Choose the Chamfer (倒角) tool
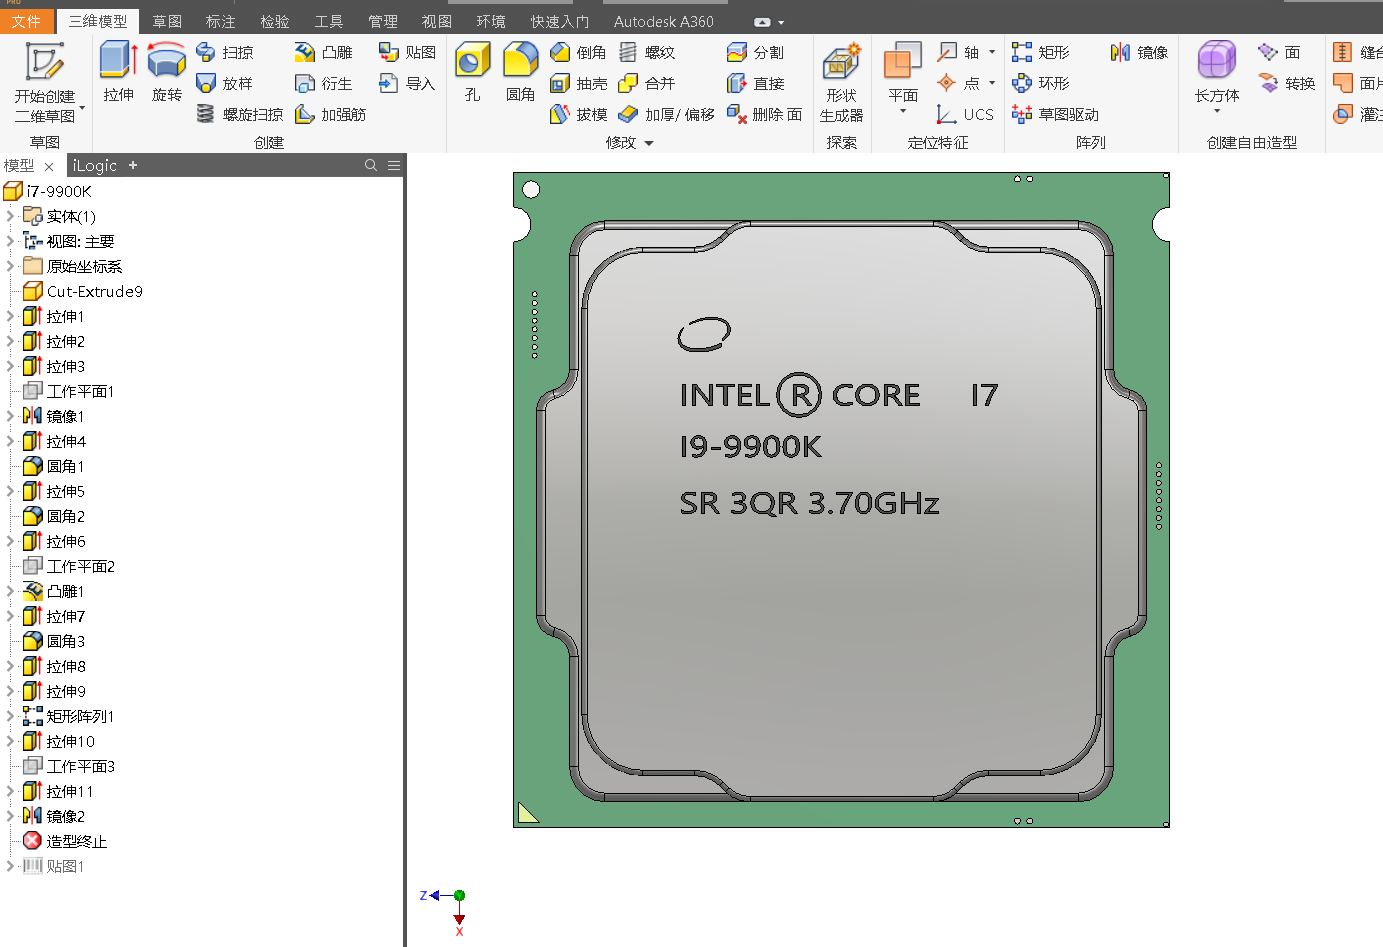The image size is (1383, 947). [579, 52]
